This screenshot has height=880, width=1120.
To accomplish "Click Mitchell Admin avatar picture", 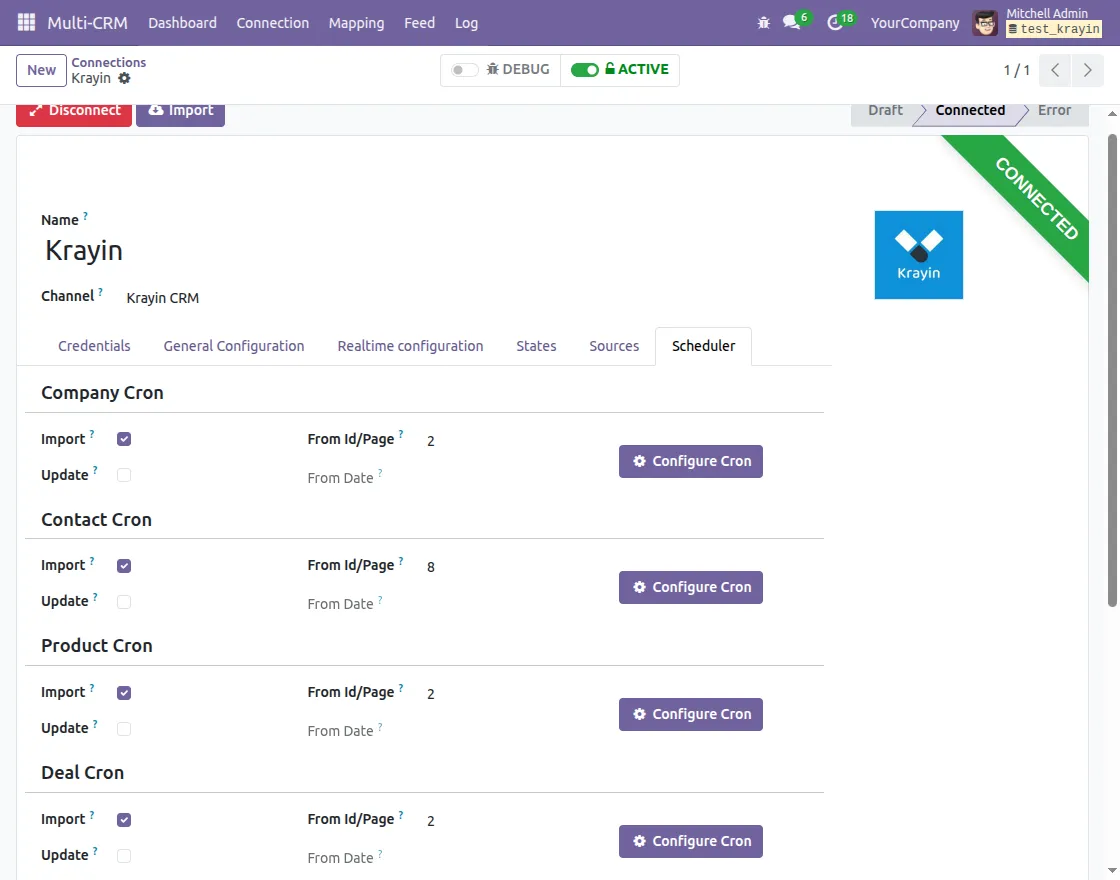I will [985, 23].
